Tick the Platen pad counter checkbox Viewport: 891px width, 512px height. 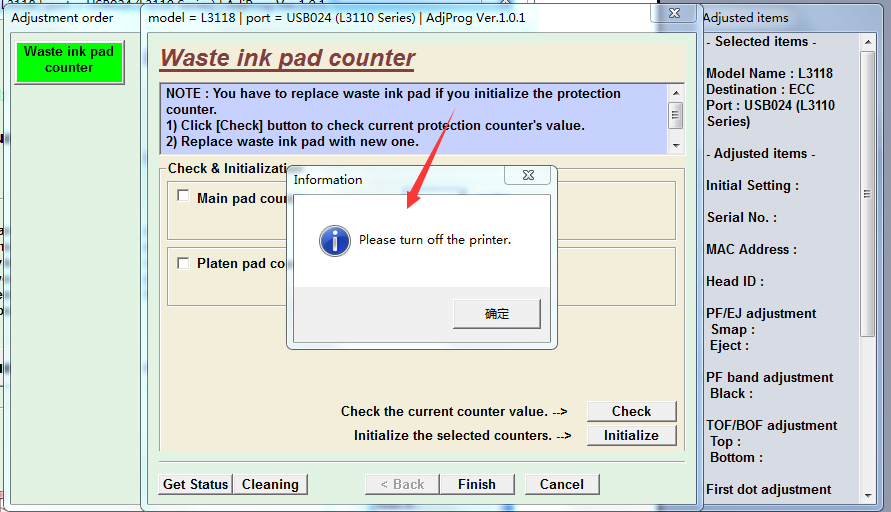pyautogui.click(x=183, y=263)
